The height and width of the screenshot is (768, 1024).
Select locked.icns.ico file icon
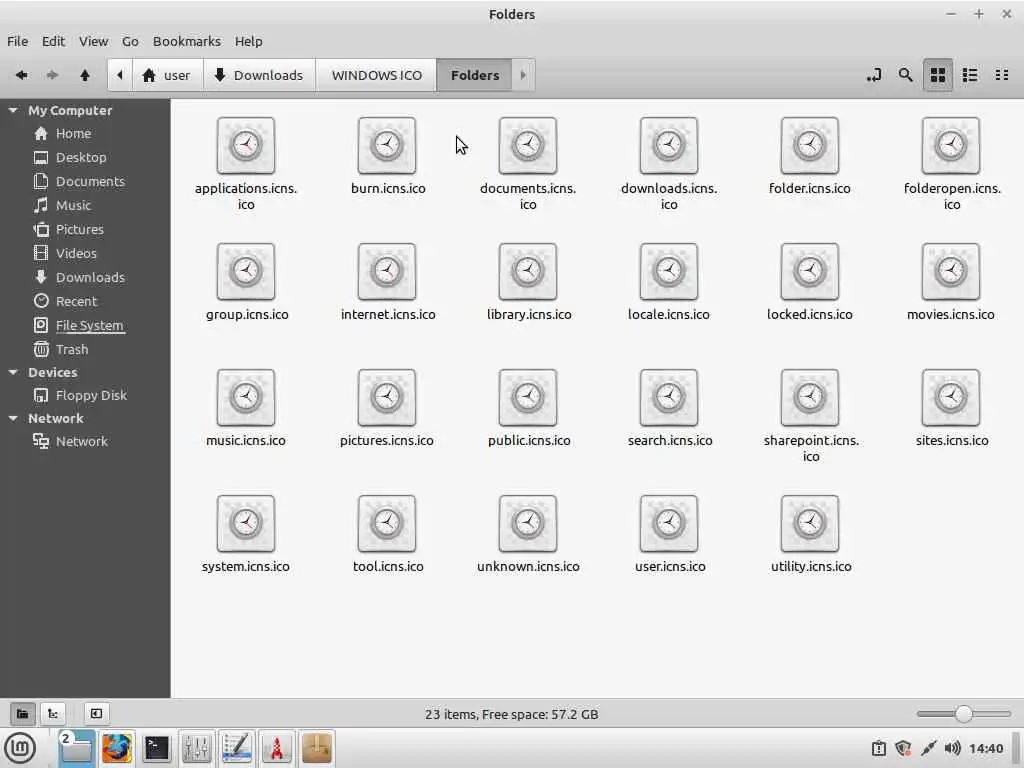[x=810, y=271]
